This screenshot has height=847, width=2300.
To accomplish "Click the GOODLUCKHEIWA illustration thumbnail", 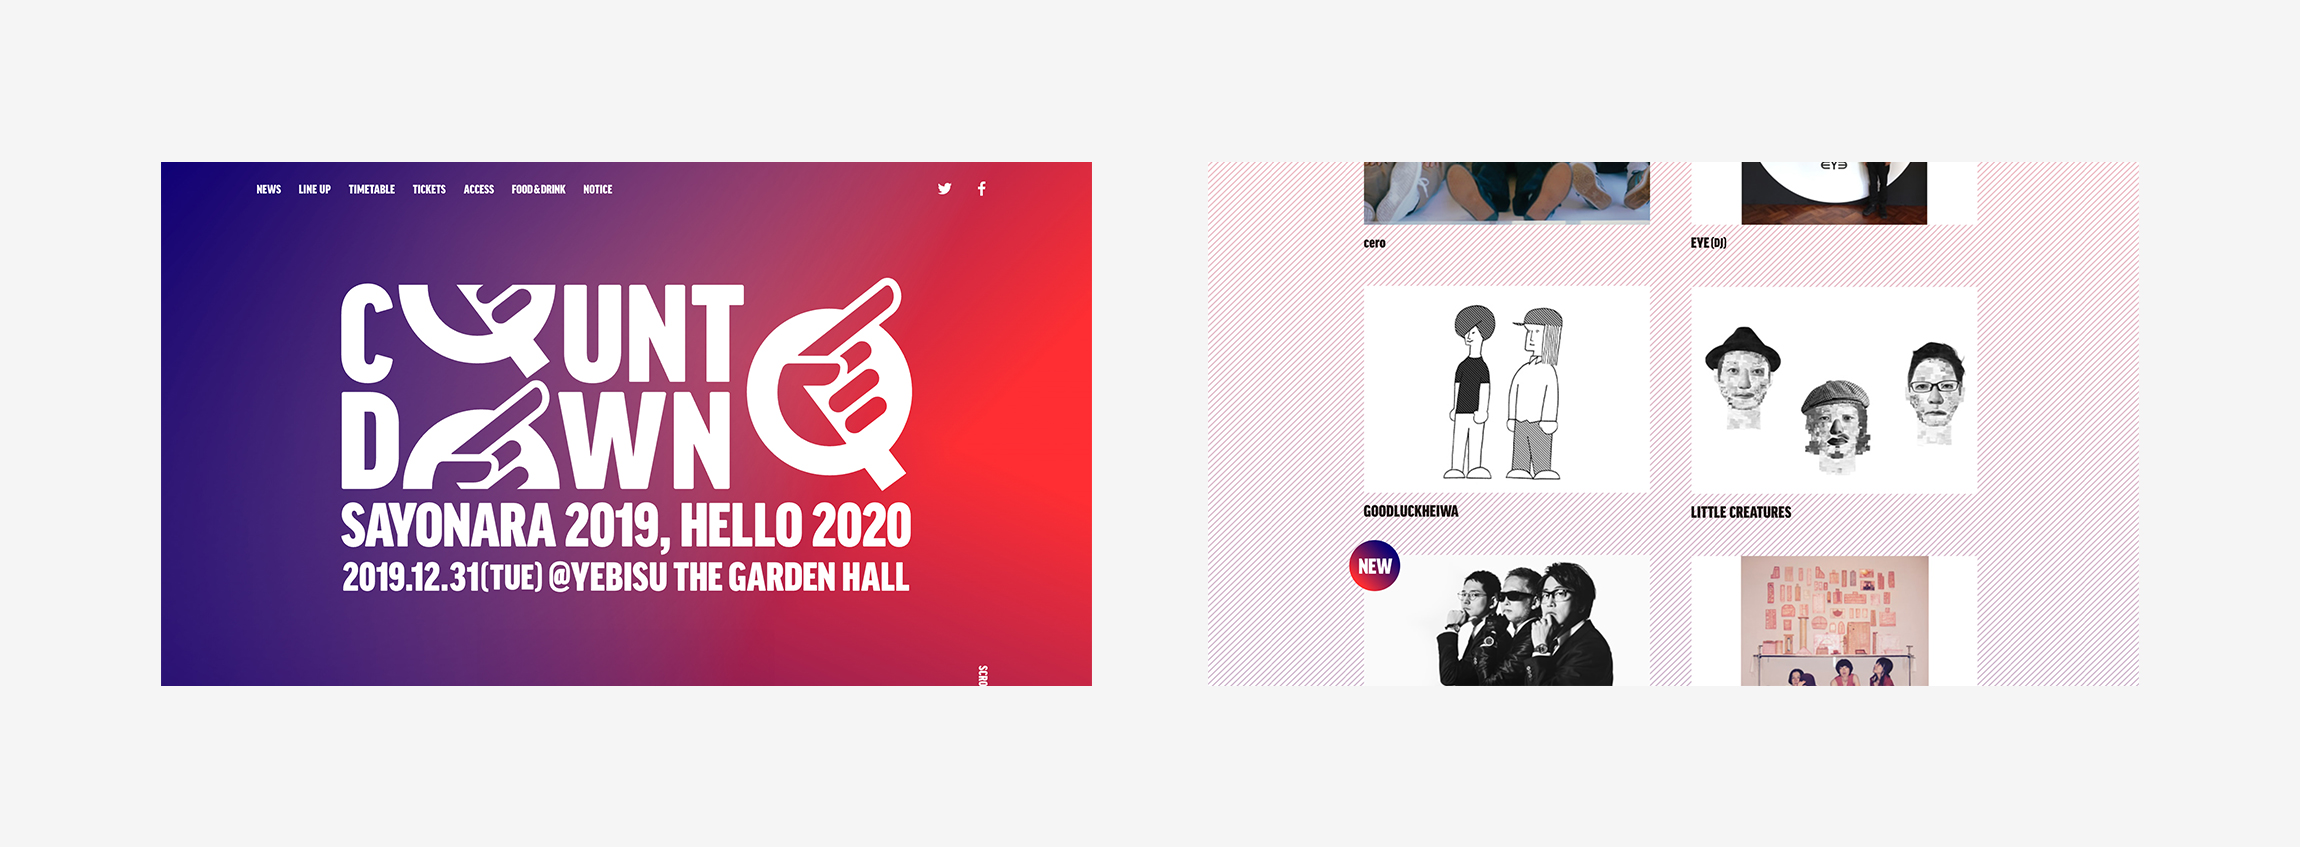I will click(x=1506, y=390).
